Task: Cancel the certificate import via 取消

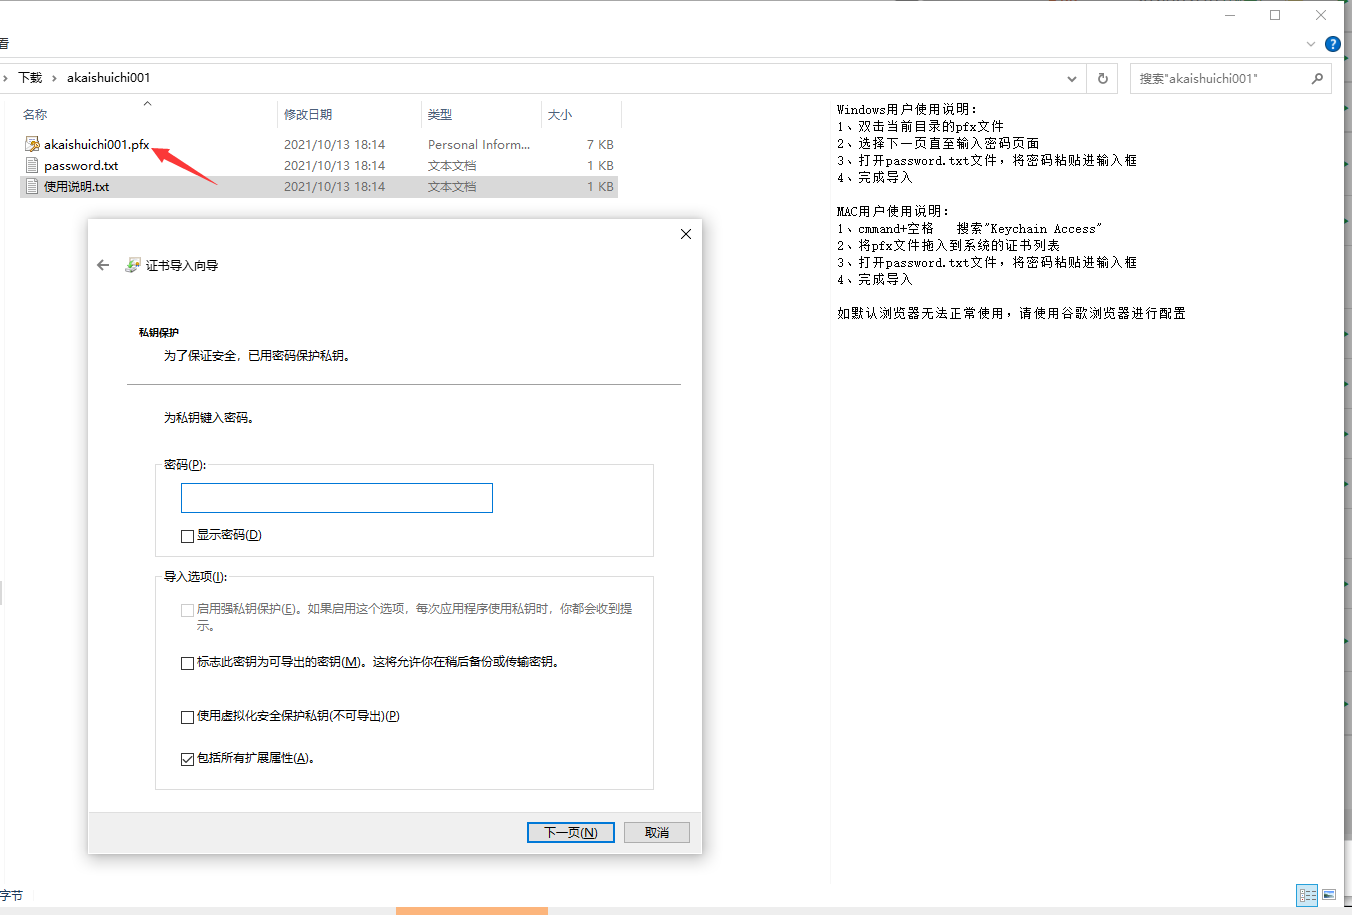Action: (x=656, y=832)
